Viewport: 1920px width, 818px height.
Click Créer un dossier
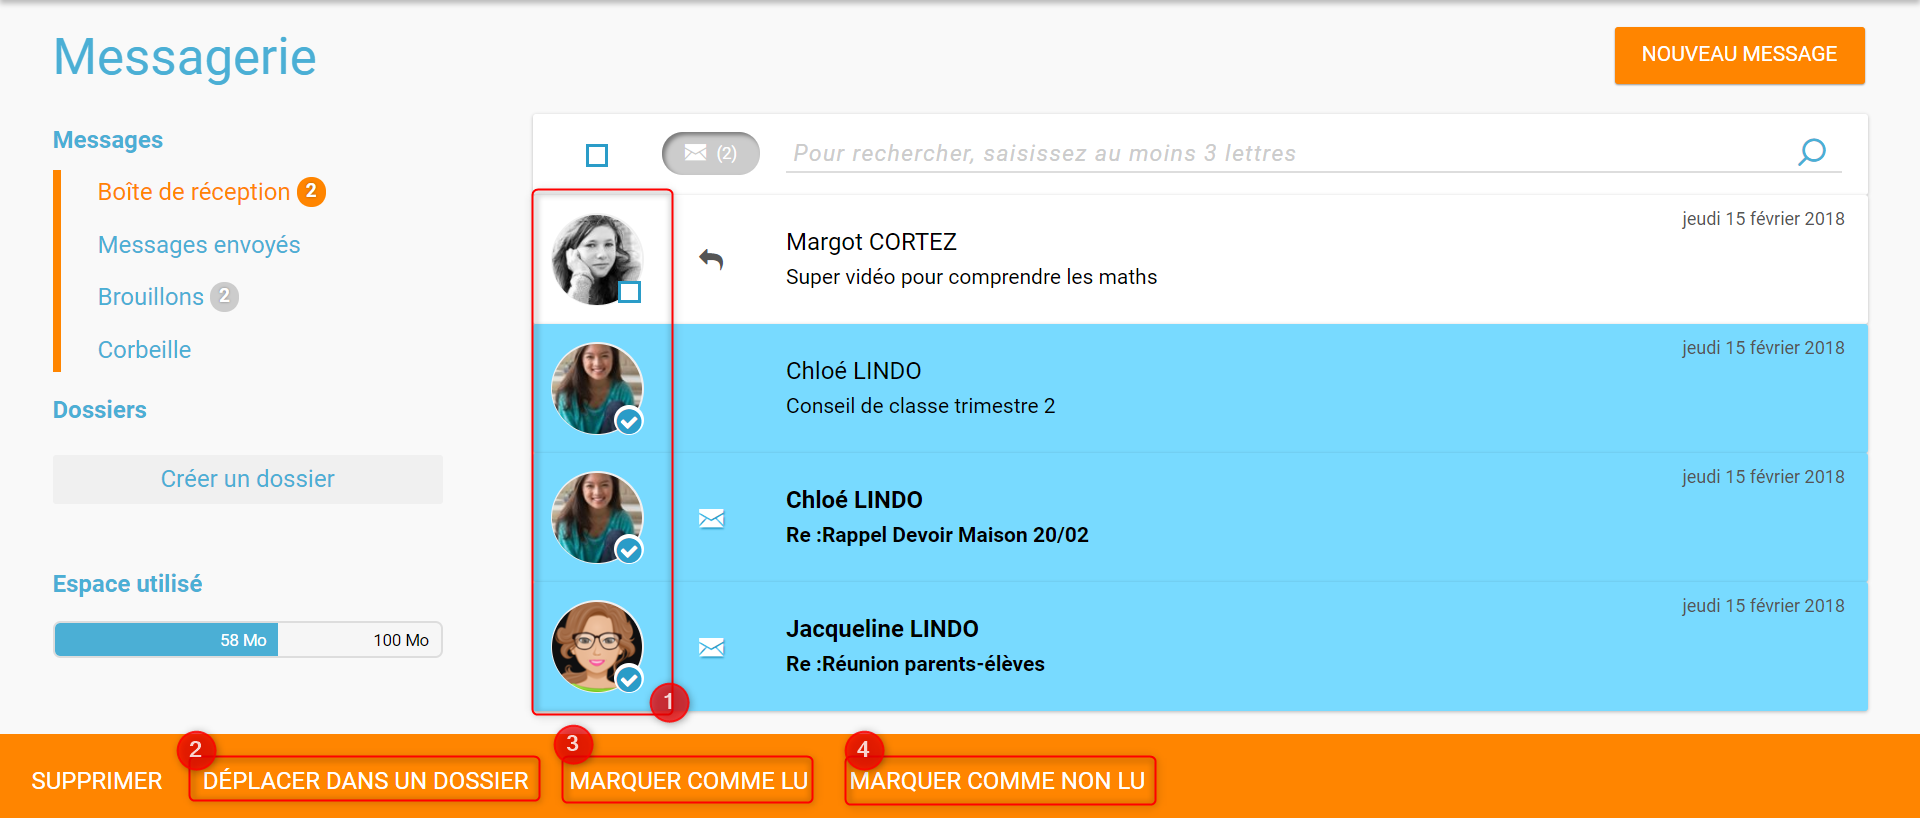248,479
